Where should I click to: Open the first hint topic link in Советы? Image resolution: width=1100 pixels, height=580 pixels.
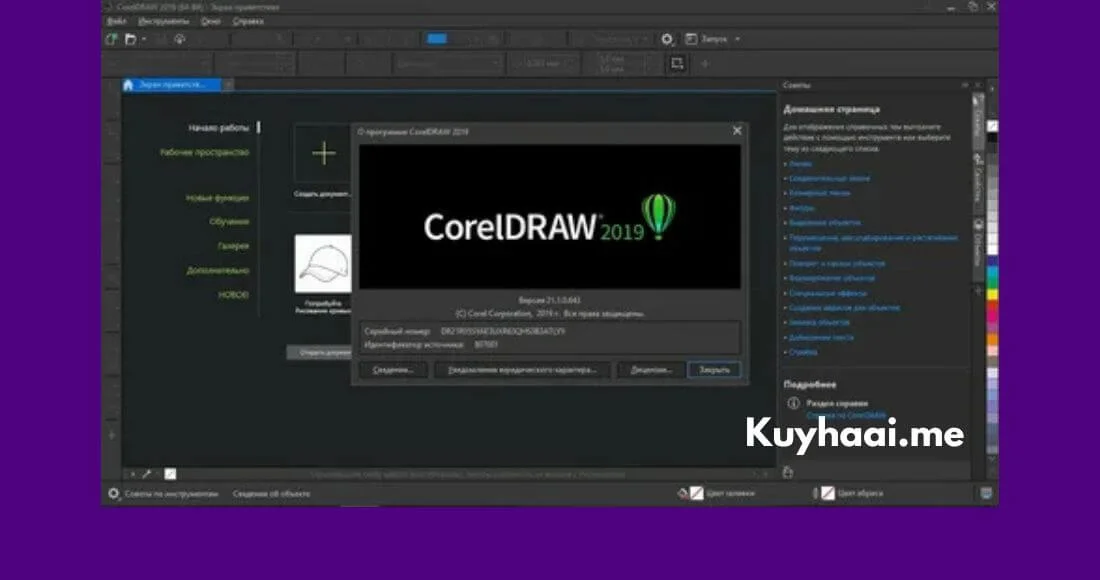tap(800, 164)
